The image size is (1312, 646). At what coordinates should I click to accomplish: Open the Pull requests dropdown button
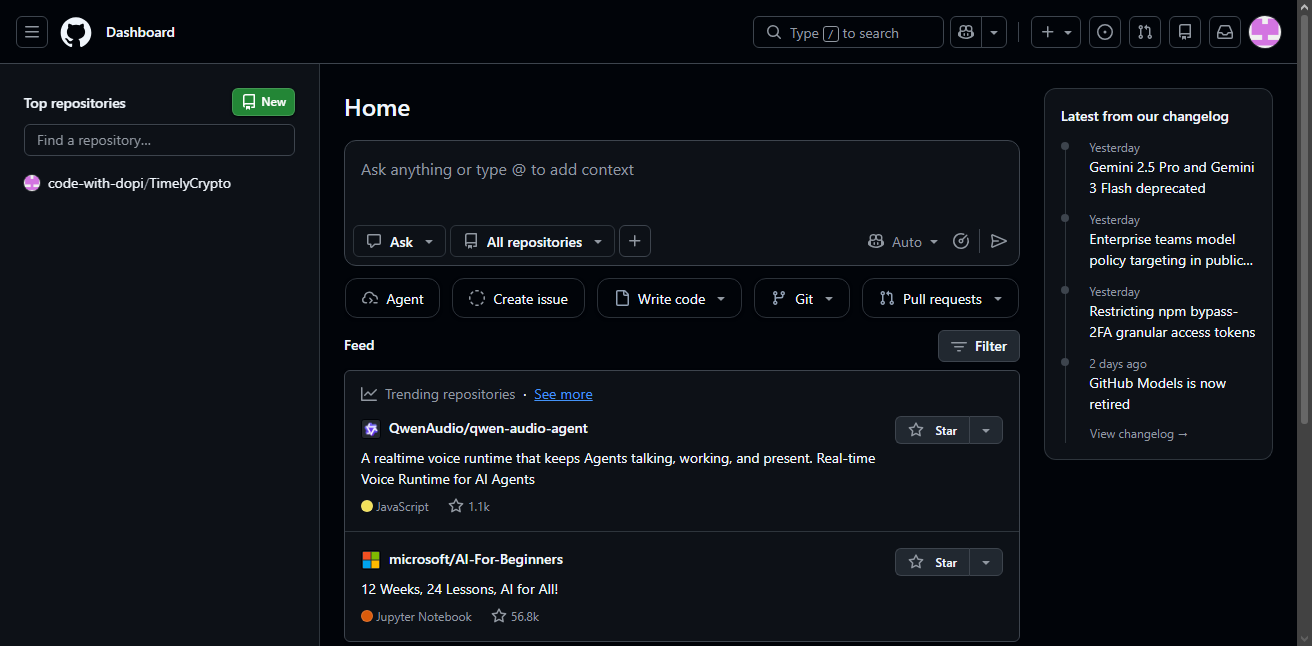pyautogui.click(x=940, y=298)
